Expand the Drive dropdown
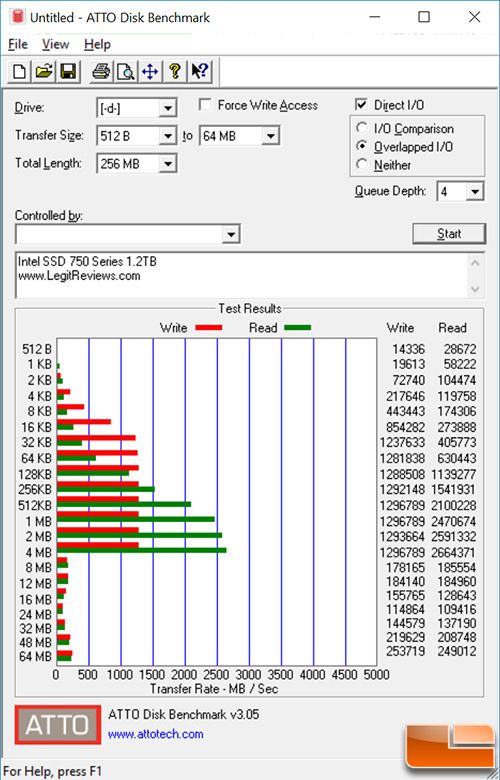The image size is (500, 780). coord(168,108)
